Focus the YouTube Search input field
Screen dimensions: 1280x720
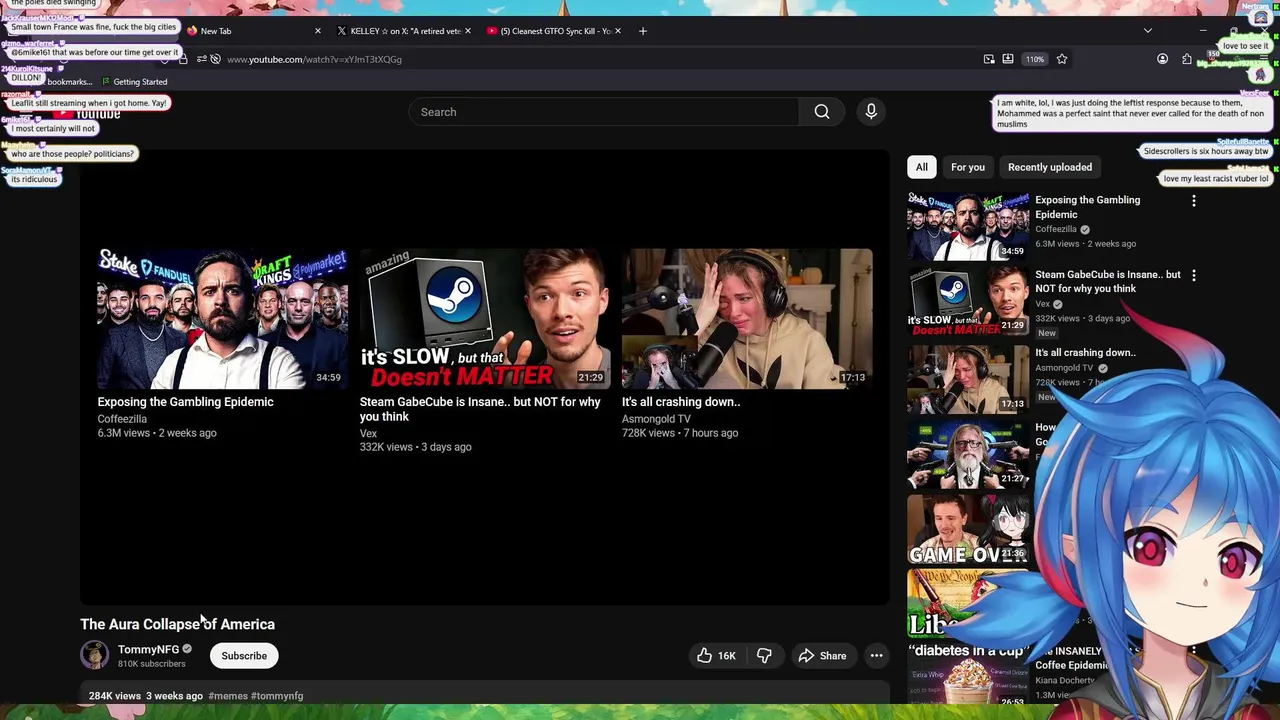[x=604, y=112]
